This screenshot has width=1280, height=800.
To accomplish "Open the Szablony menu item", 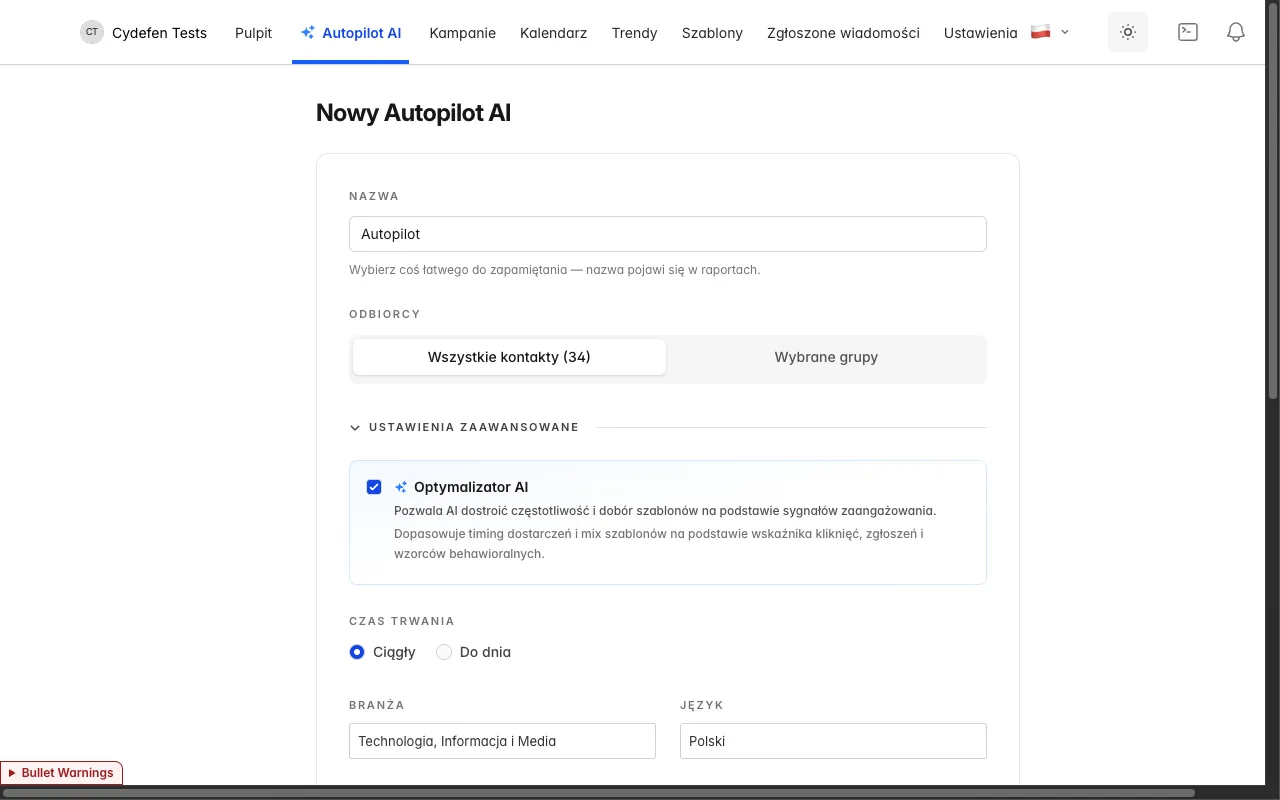I will 712,33.
